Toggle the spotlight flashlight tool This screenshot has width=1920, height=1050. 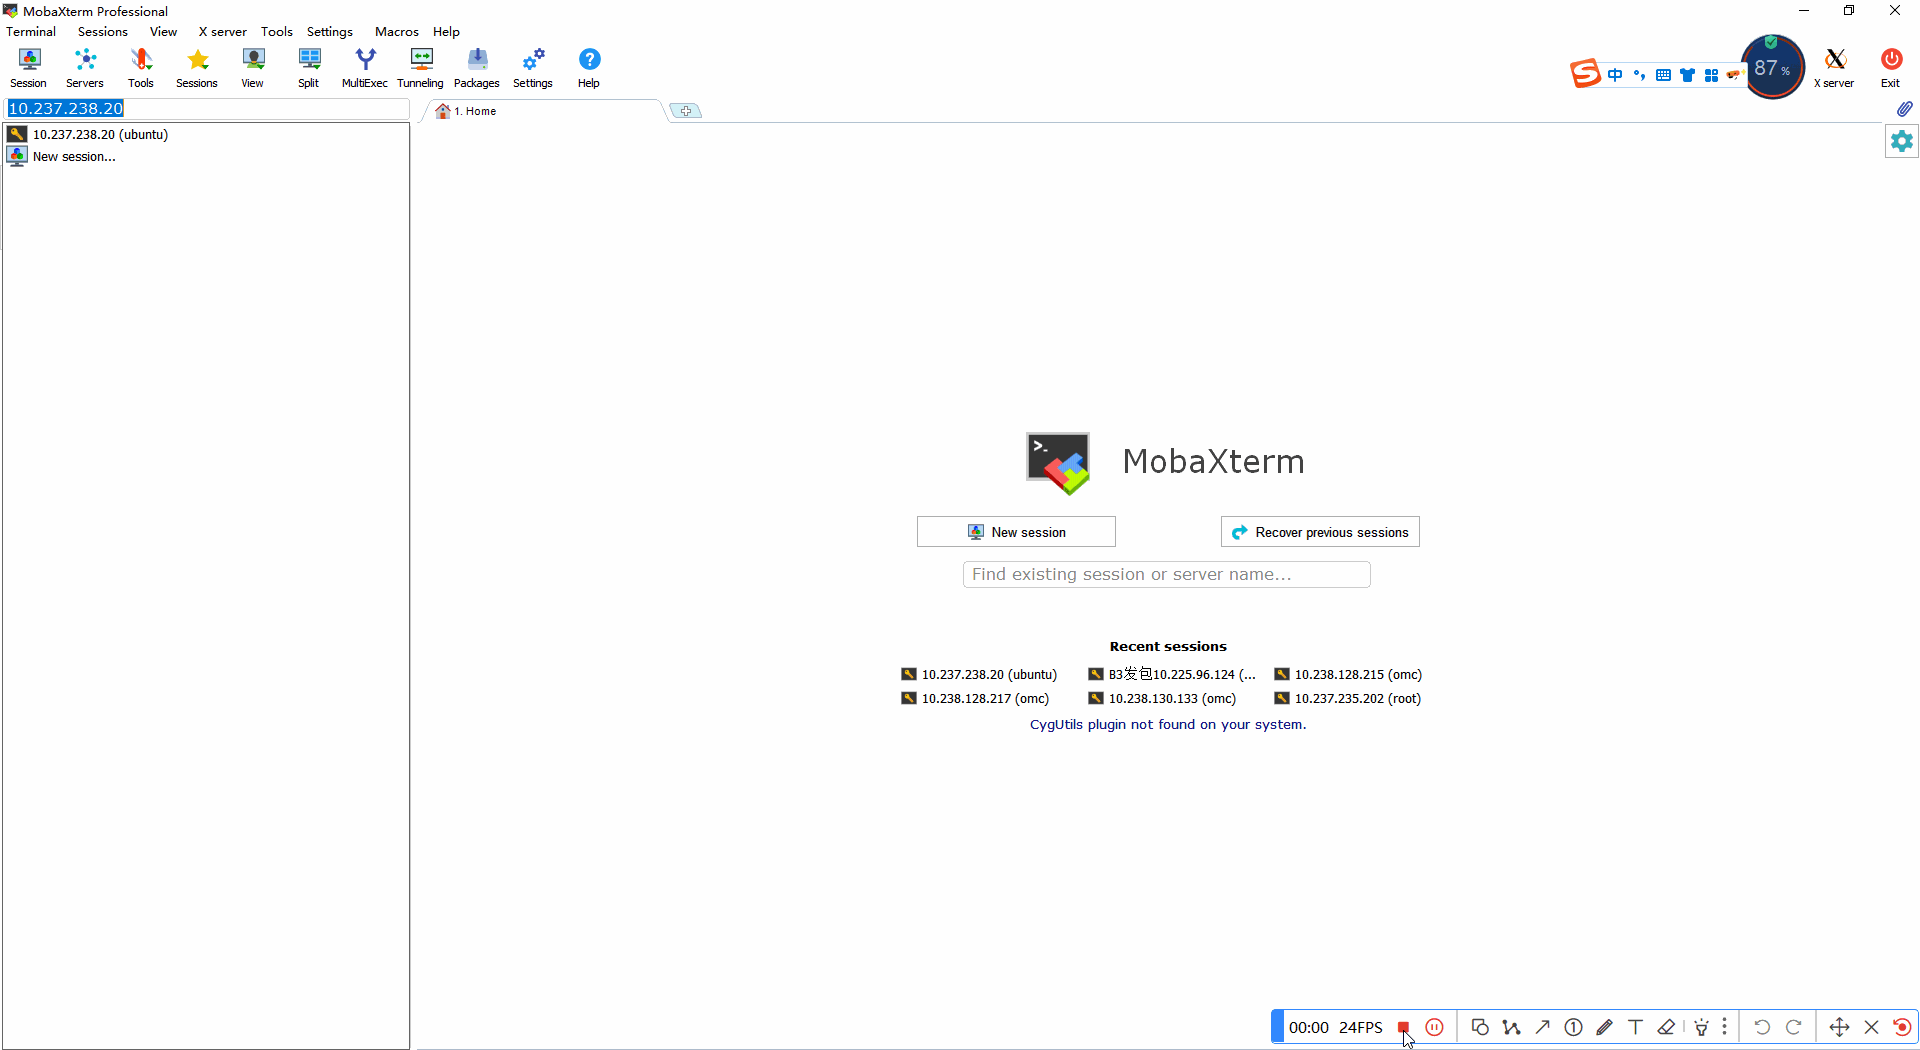coord(1702,1027)
